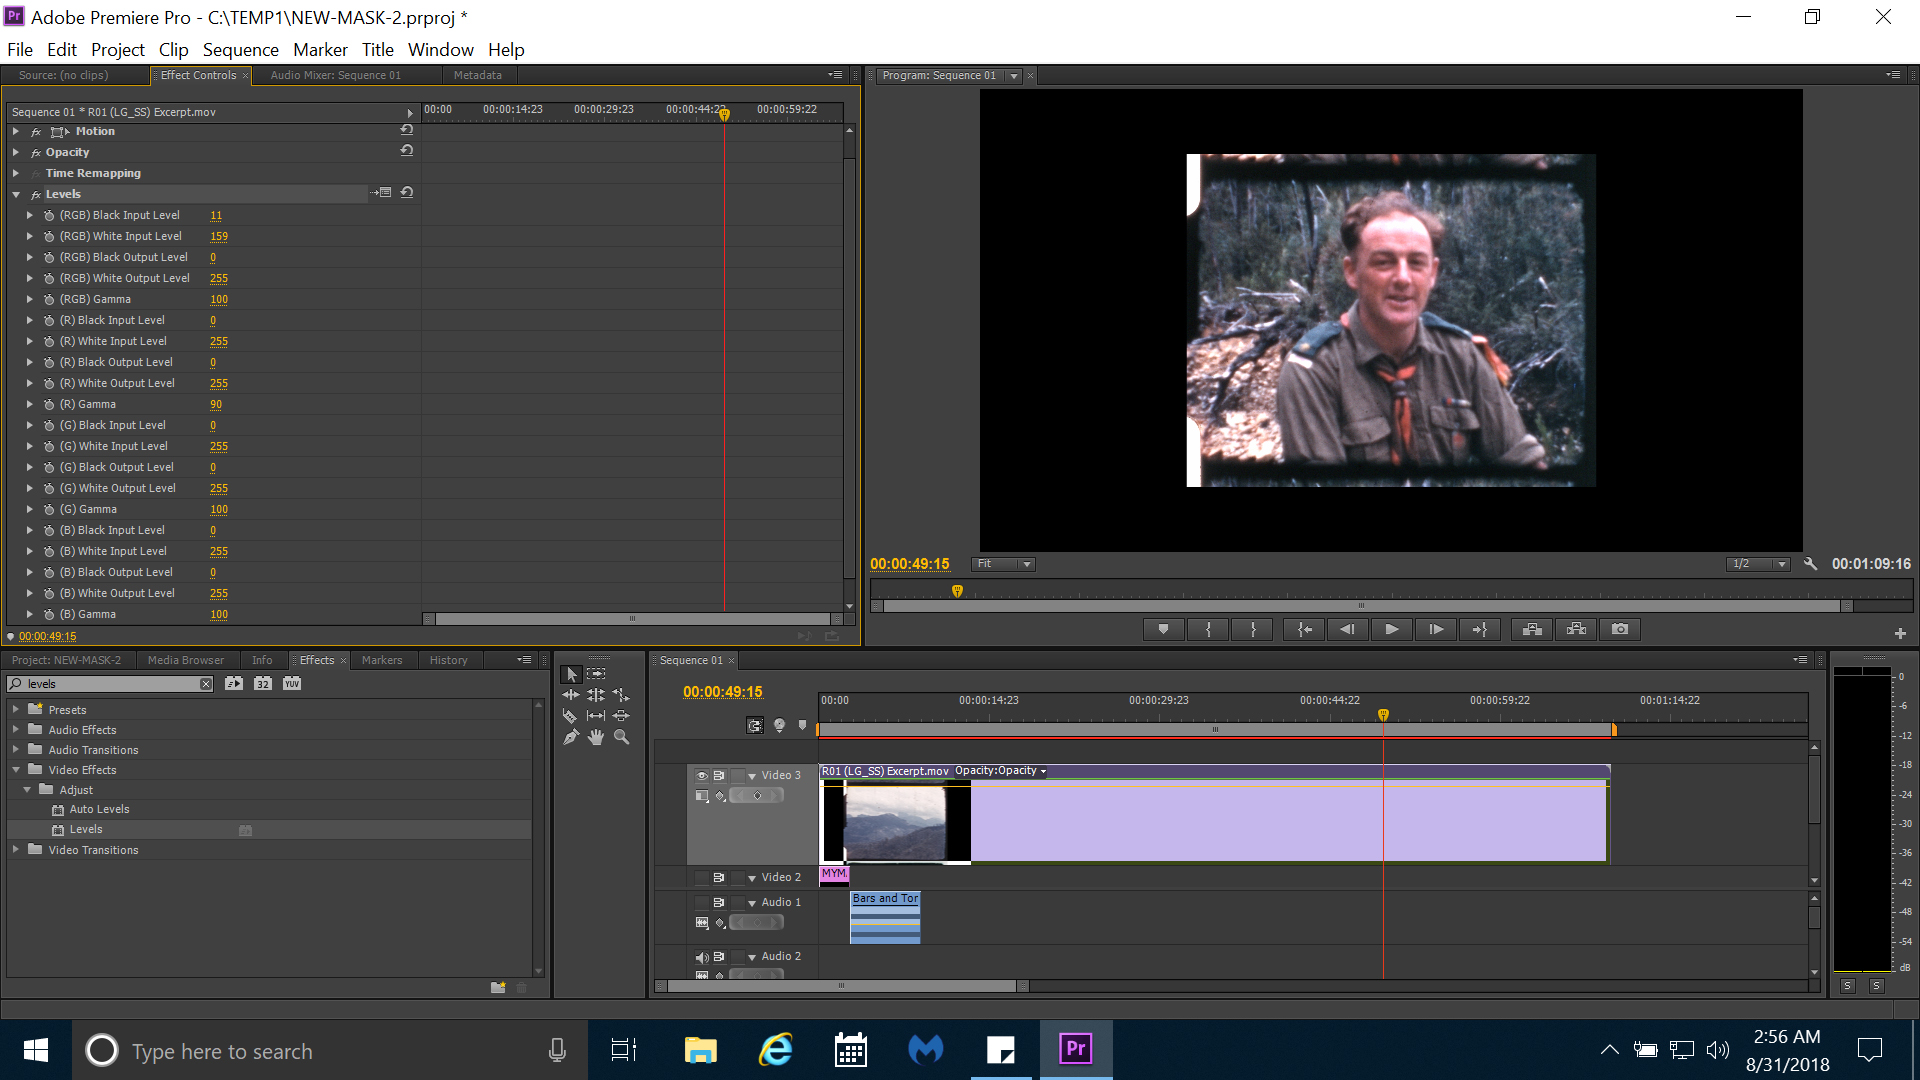Toggle Video 3 track visibility eye

point(701,776)
